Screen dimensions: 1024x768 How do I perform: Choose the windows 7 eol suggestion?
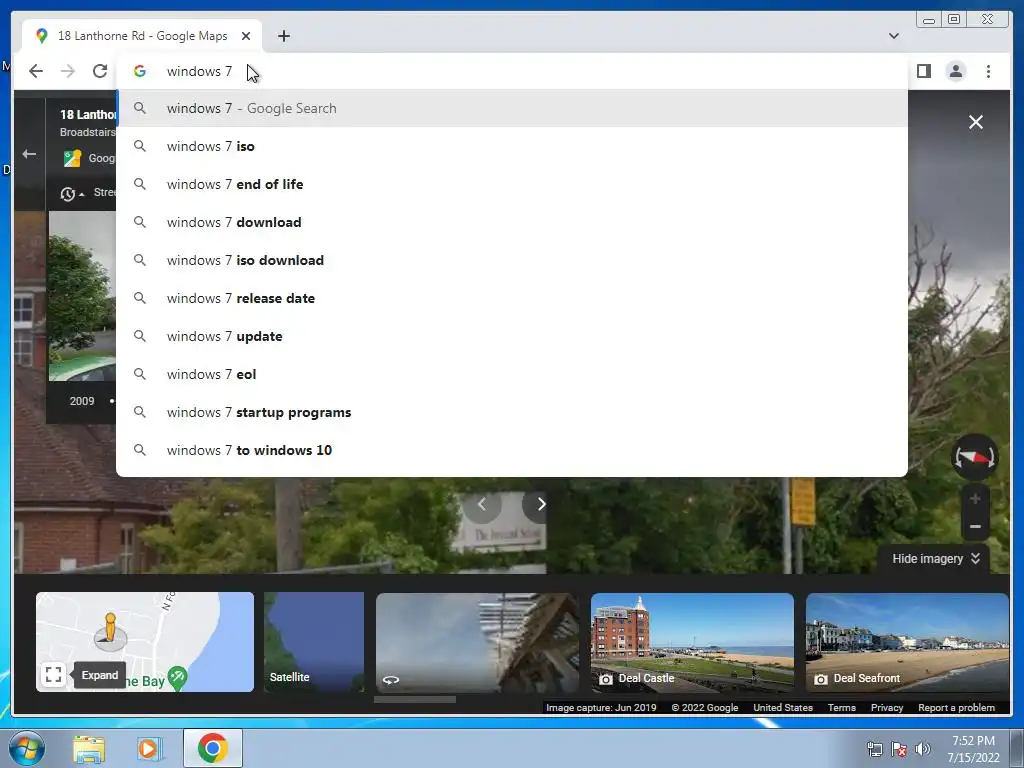[x=512, y=374]
